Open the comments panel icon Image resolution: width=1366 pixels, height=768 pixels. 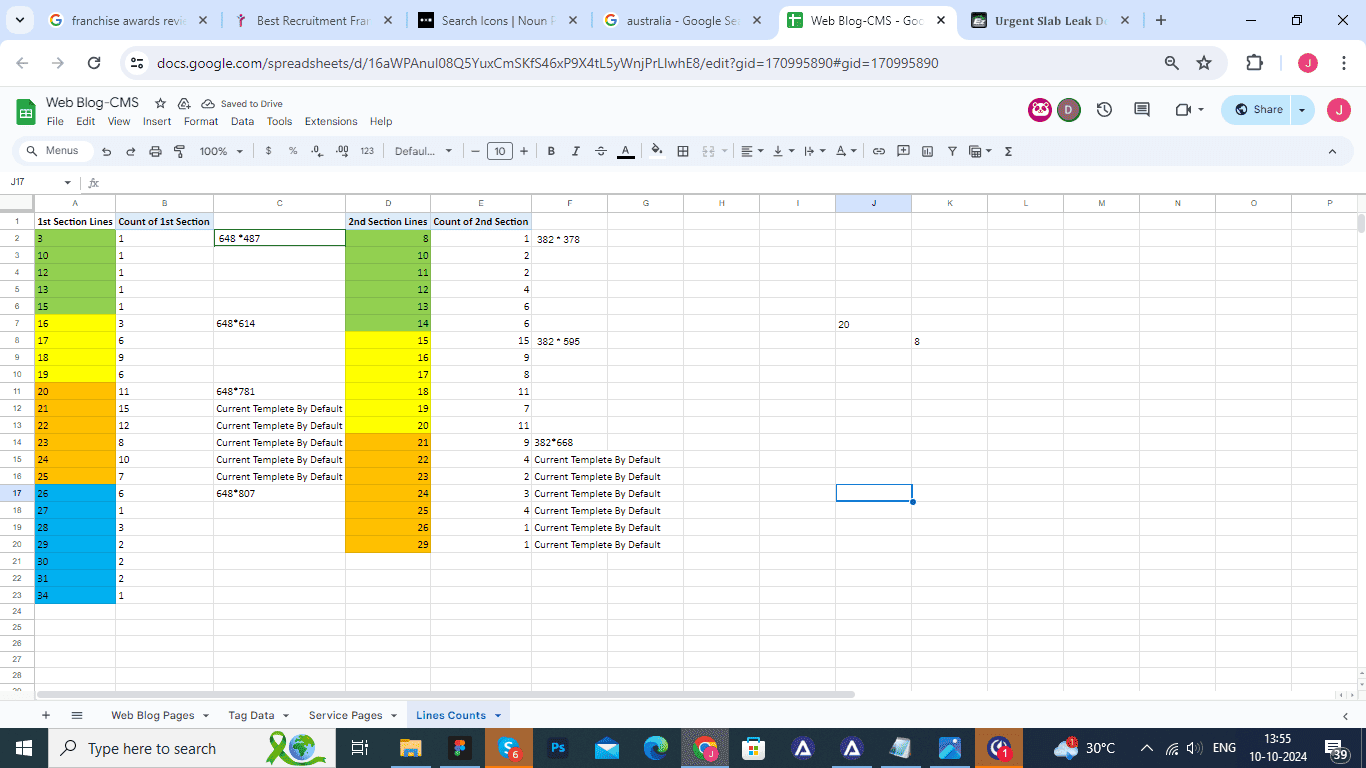(x=1141, y=110)
